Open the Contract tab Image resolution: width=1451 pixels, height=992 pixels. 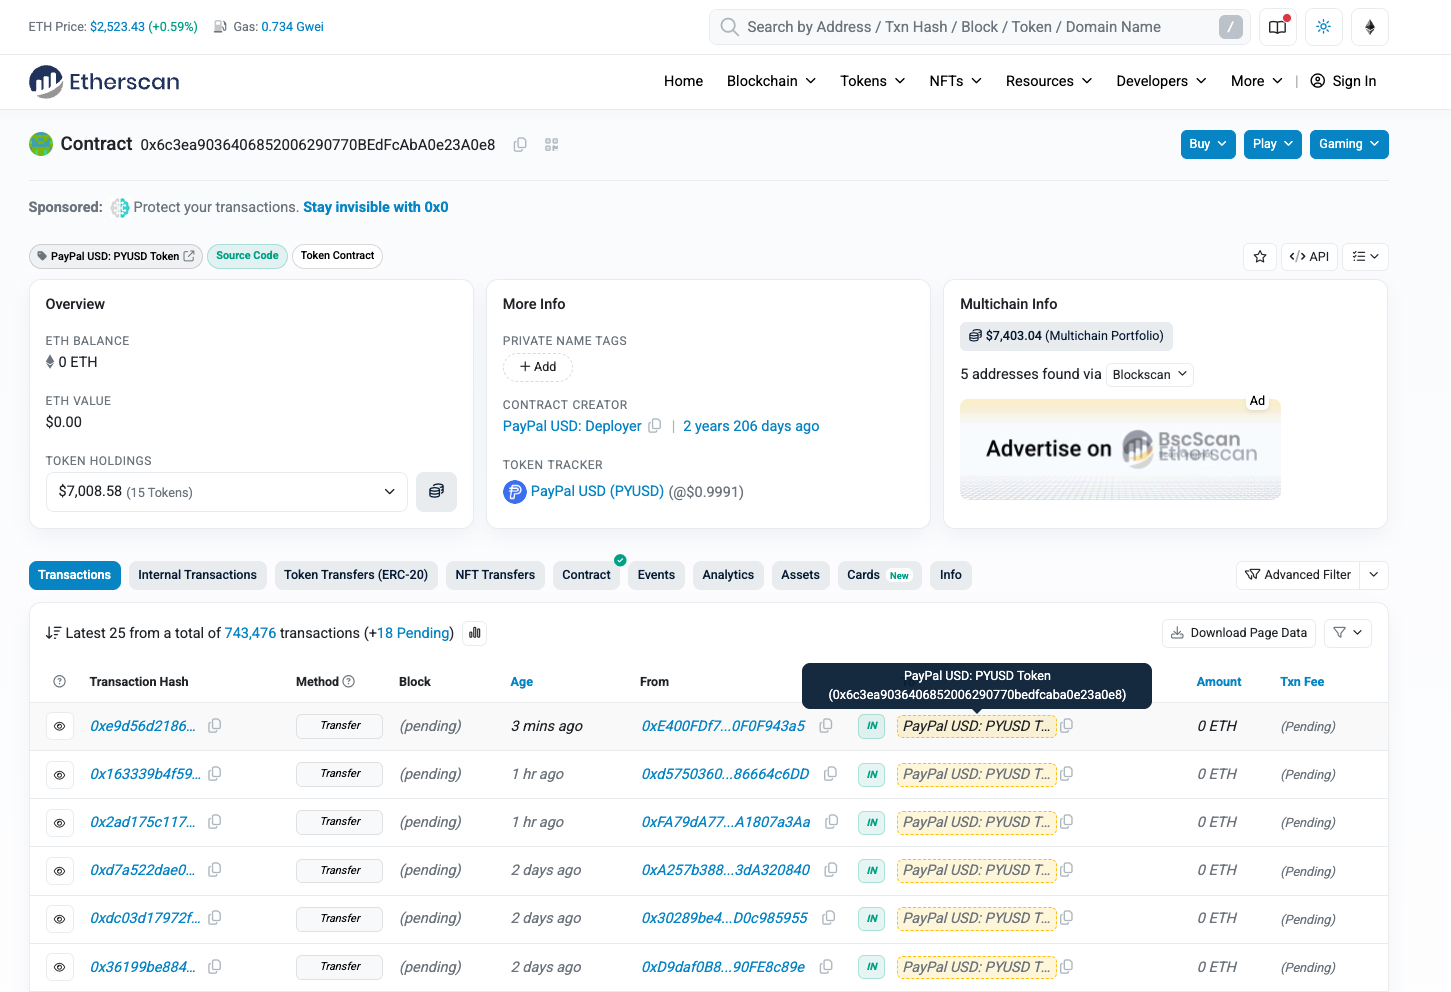point(586,575)
